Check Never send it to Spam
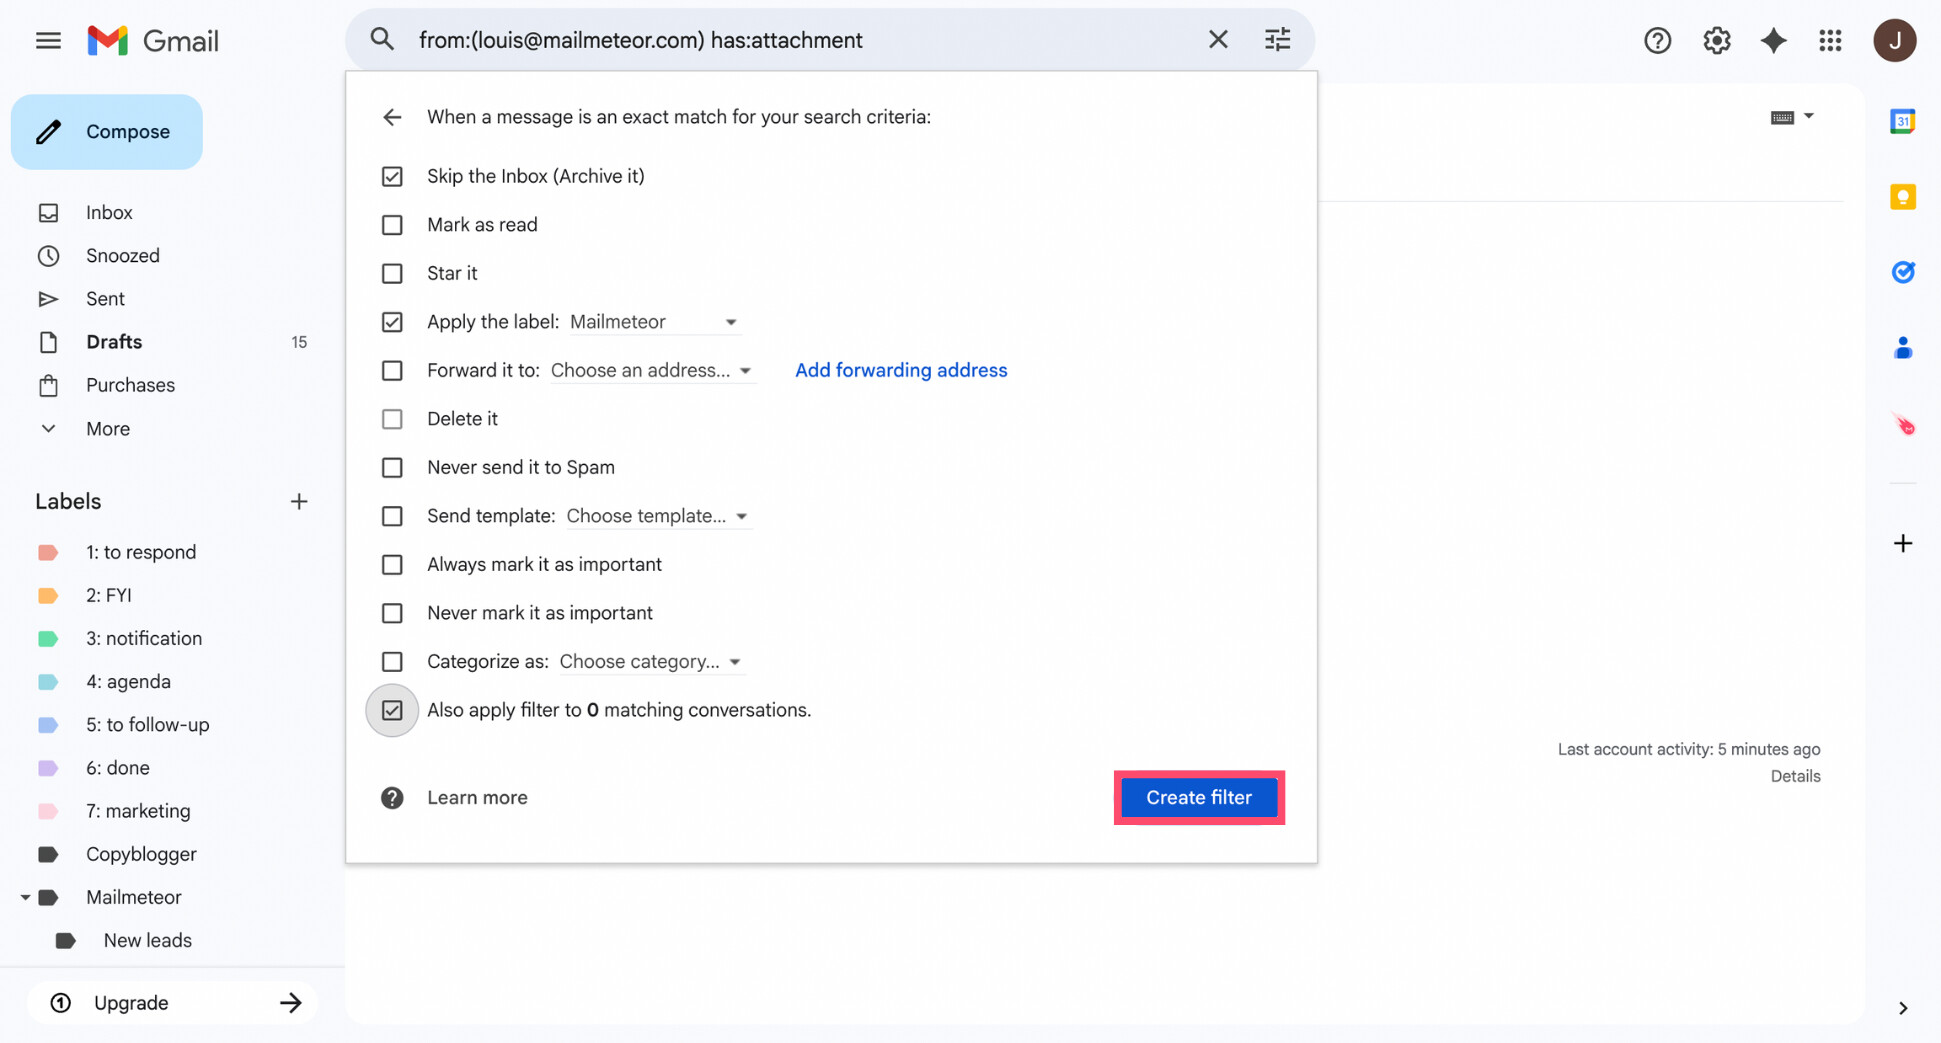 (x=392, y=467)
